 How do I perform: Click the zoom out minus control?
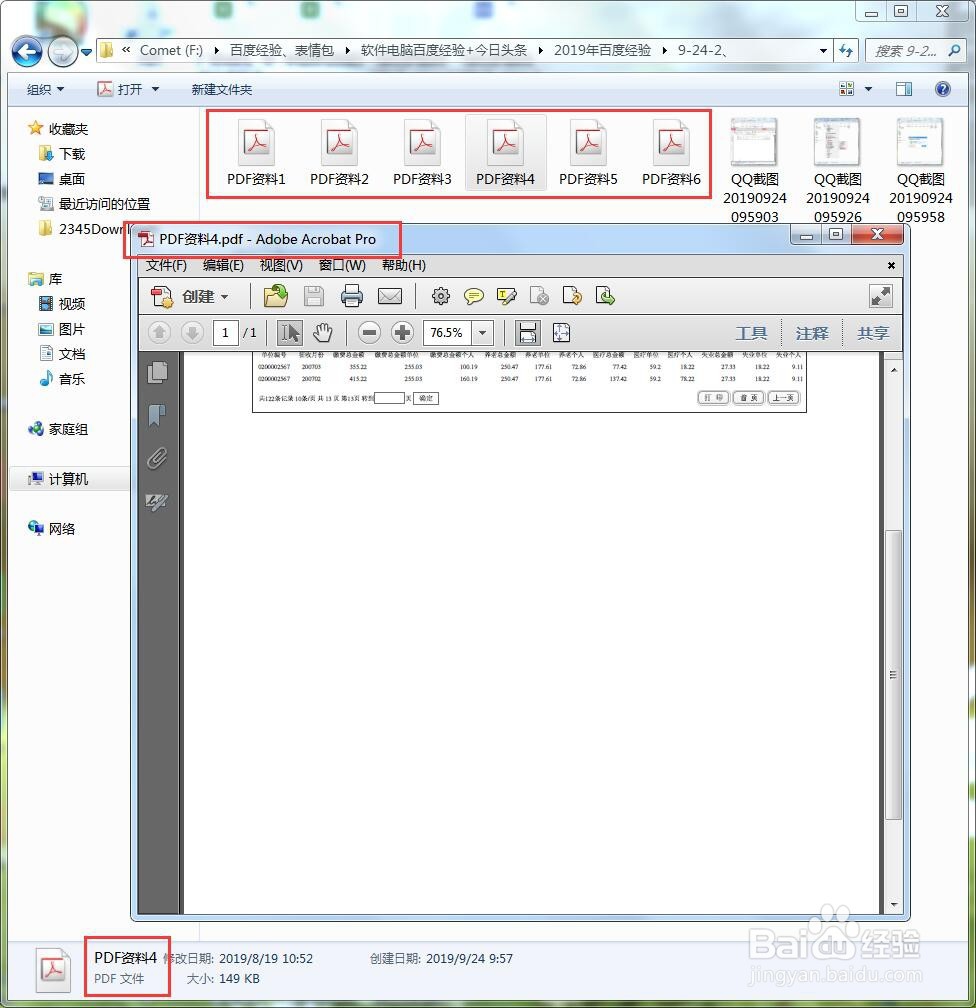[370, 332]
